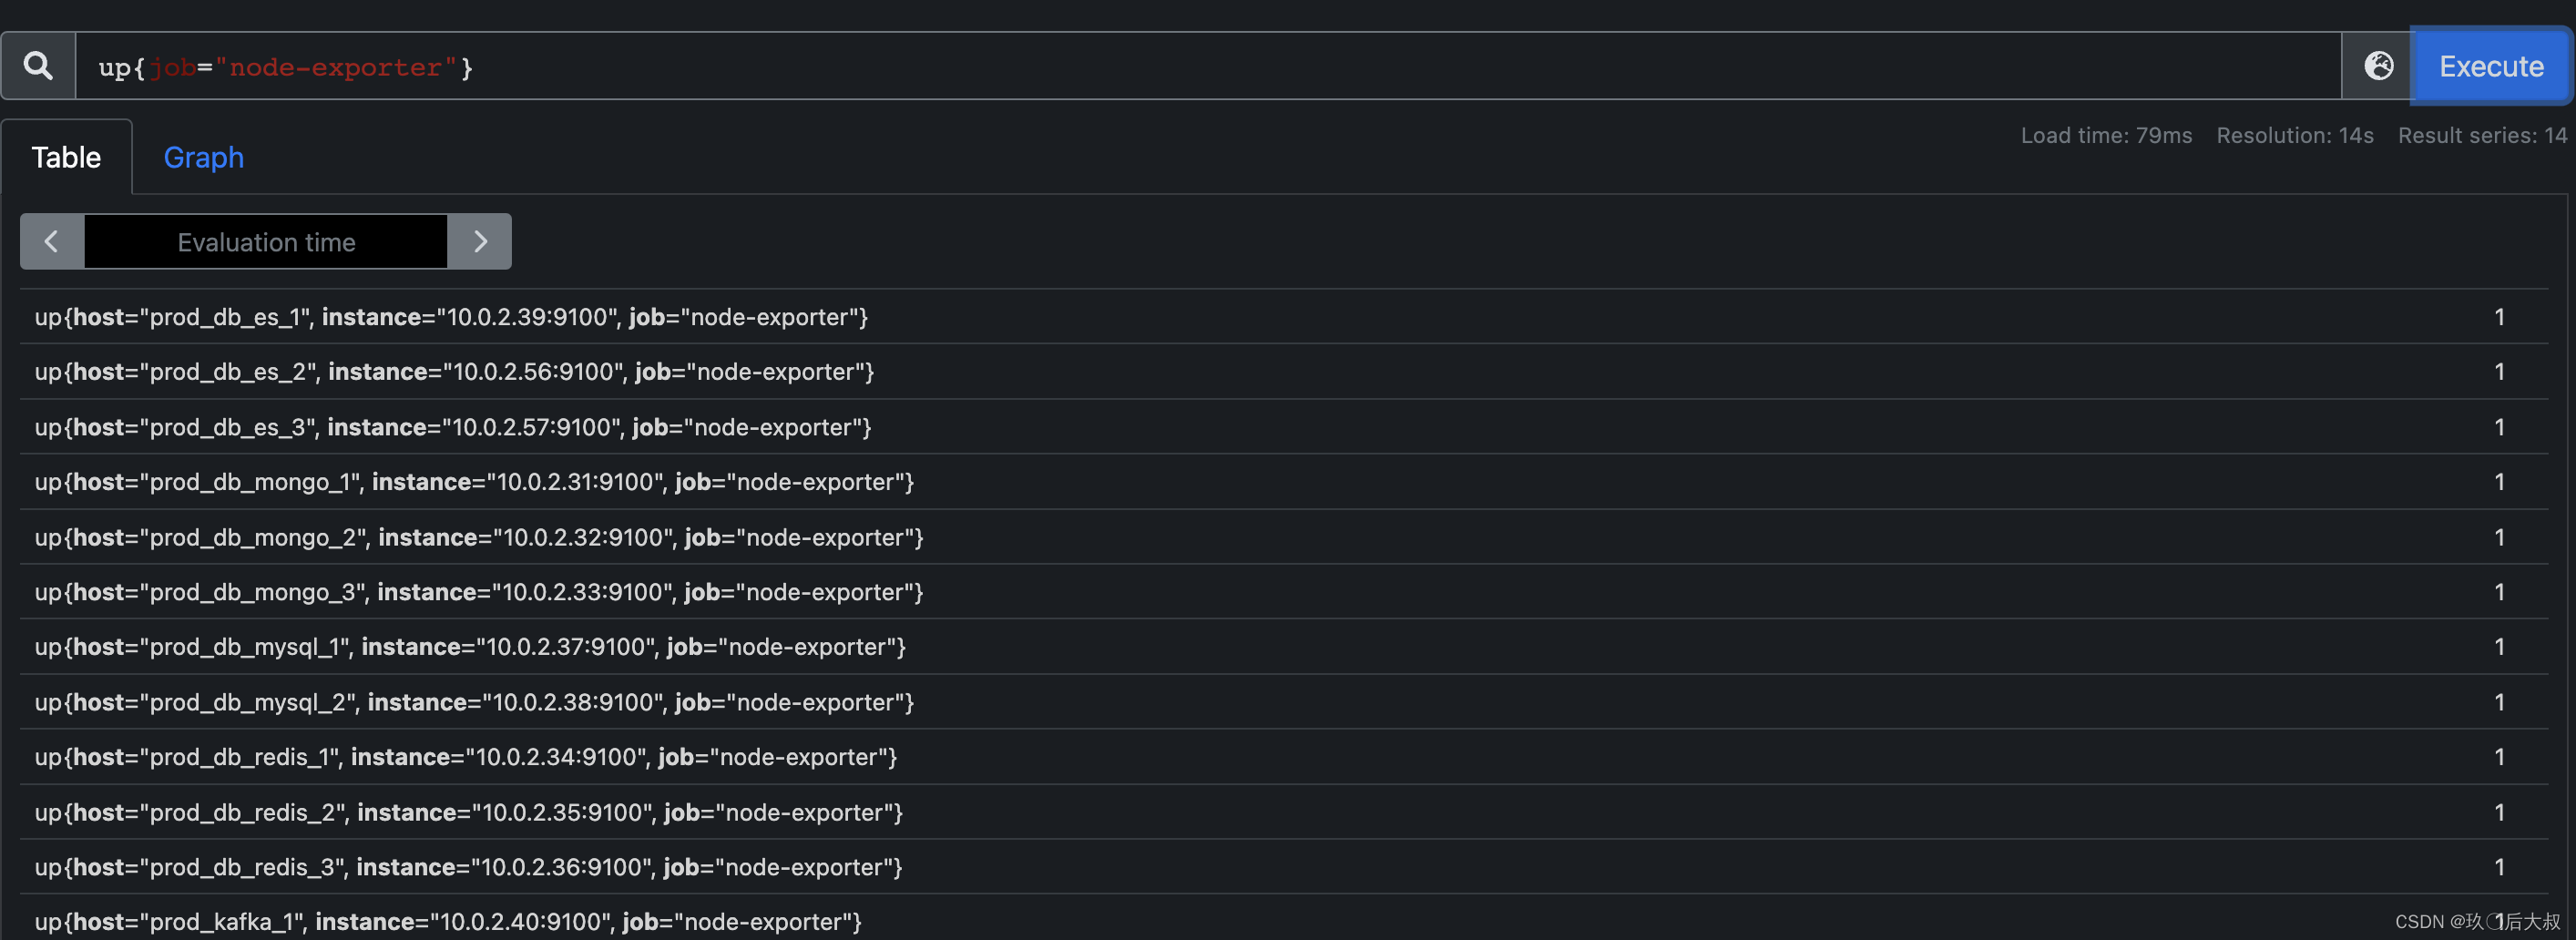Screen dimensions: 2576x940
Task: Select the prod_db_es_1 metric result row
Action: click(x=450, y=317)
